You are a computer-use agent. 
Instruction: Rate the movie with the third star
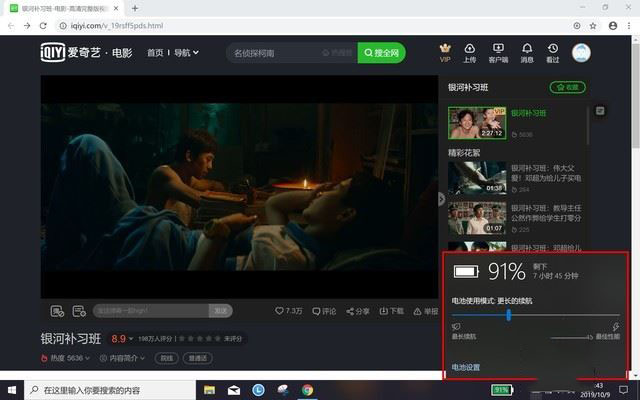coord(200,338)
